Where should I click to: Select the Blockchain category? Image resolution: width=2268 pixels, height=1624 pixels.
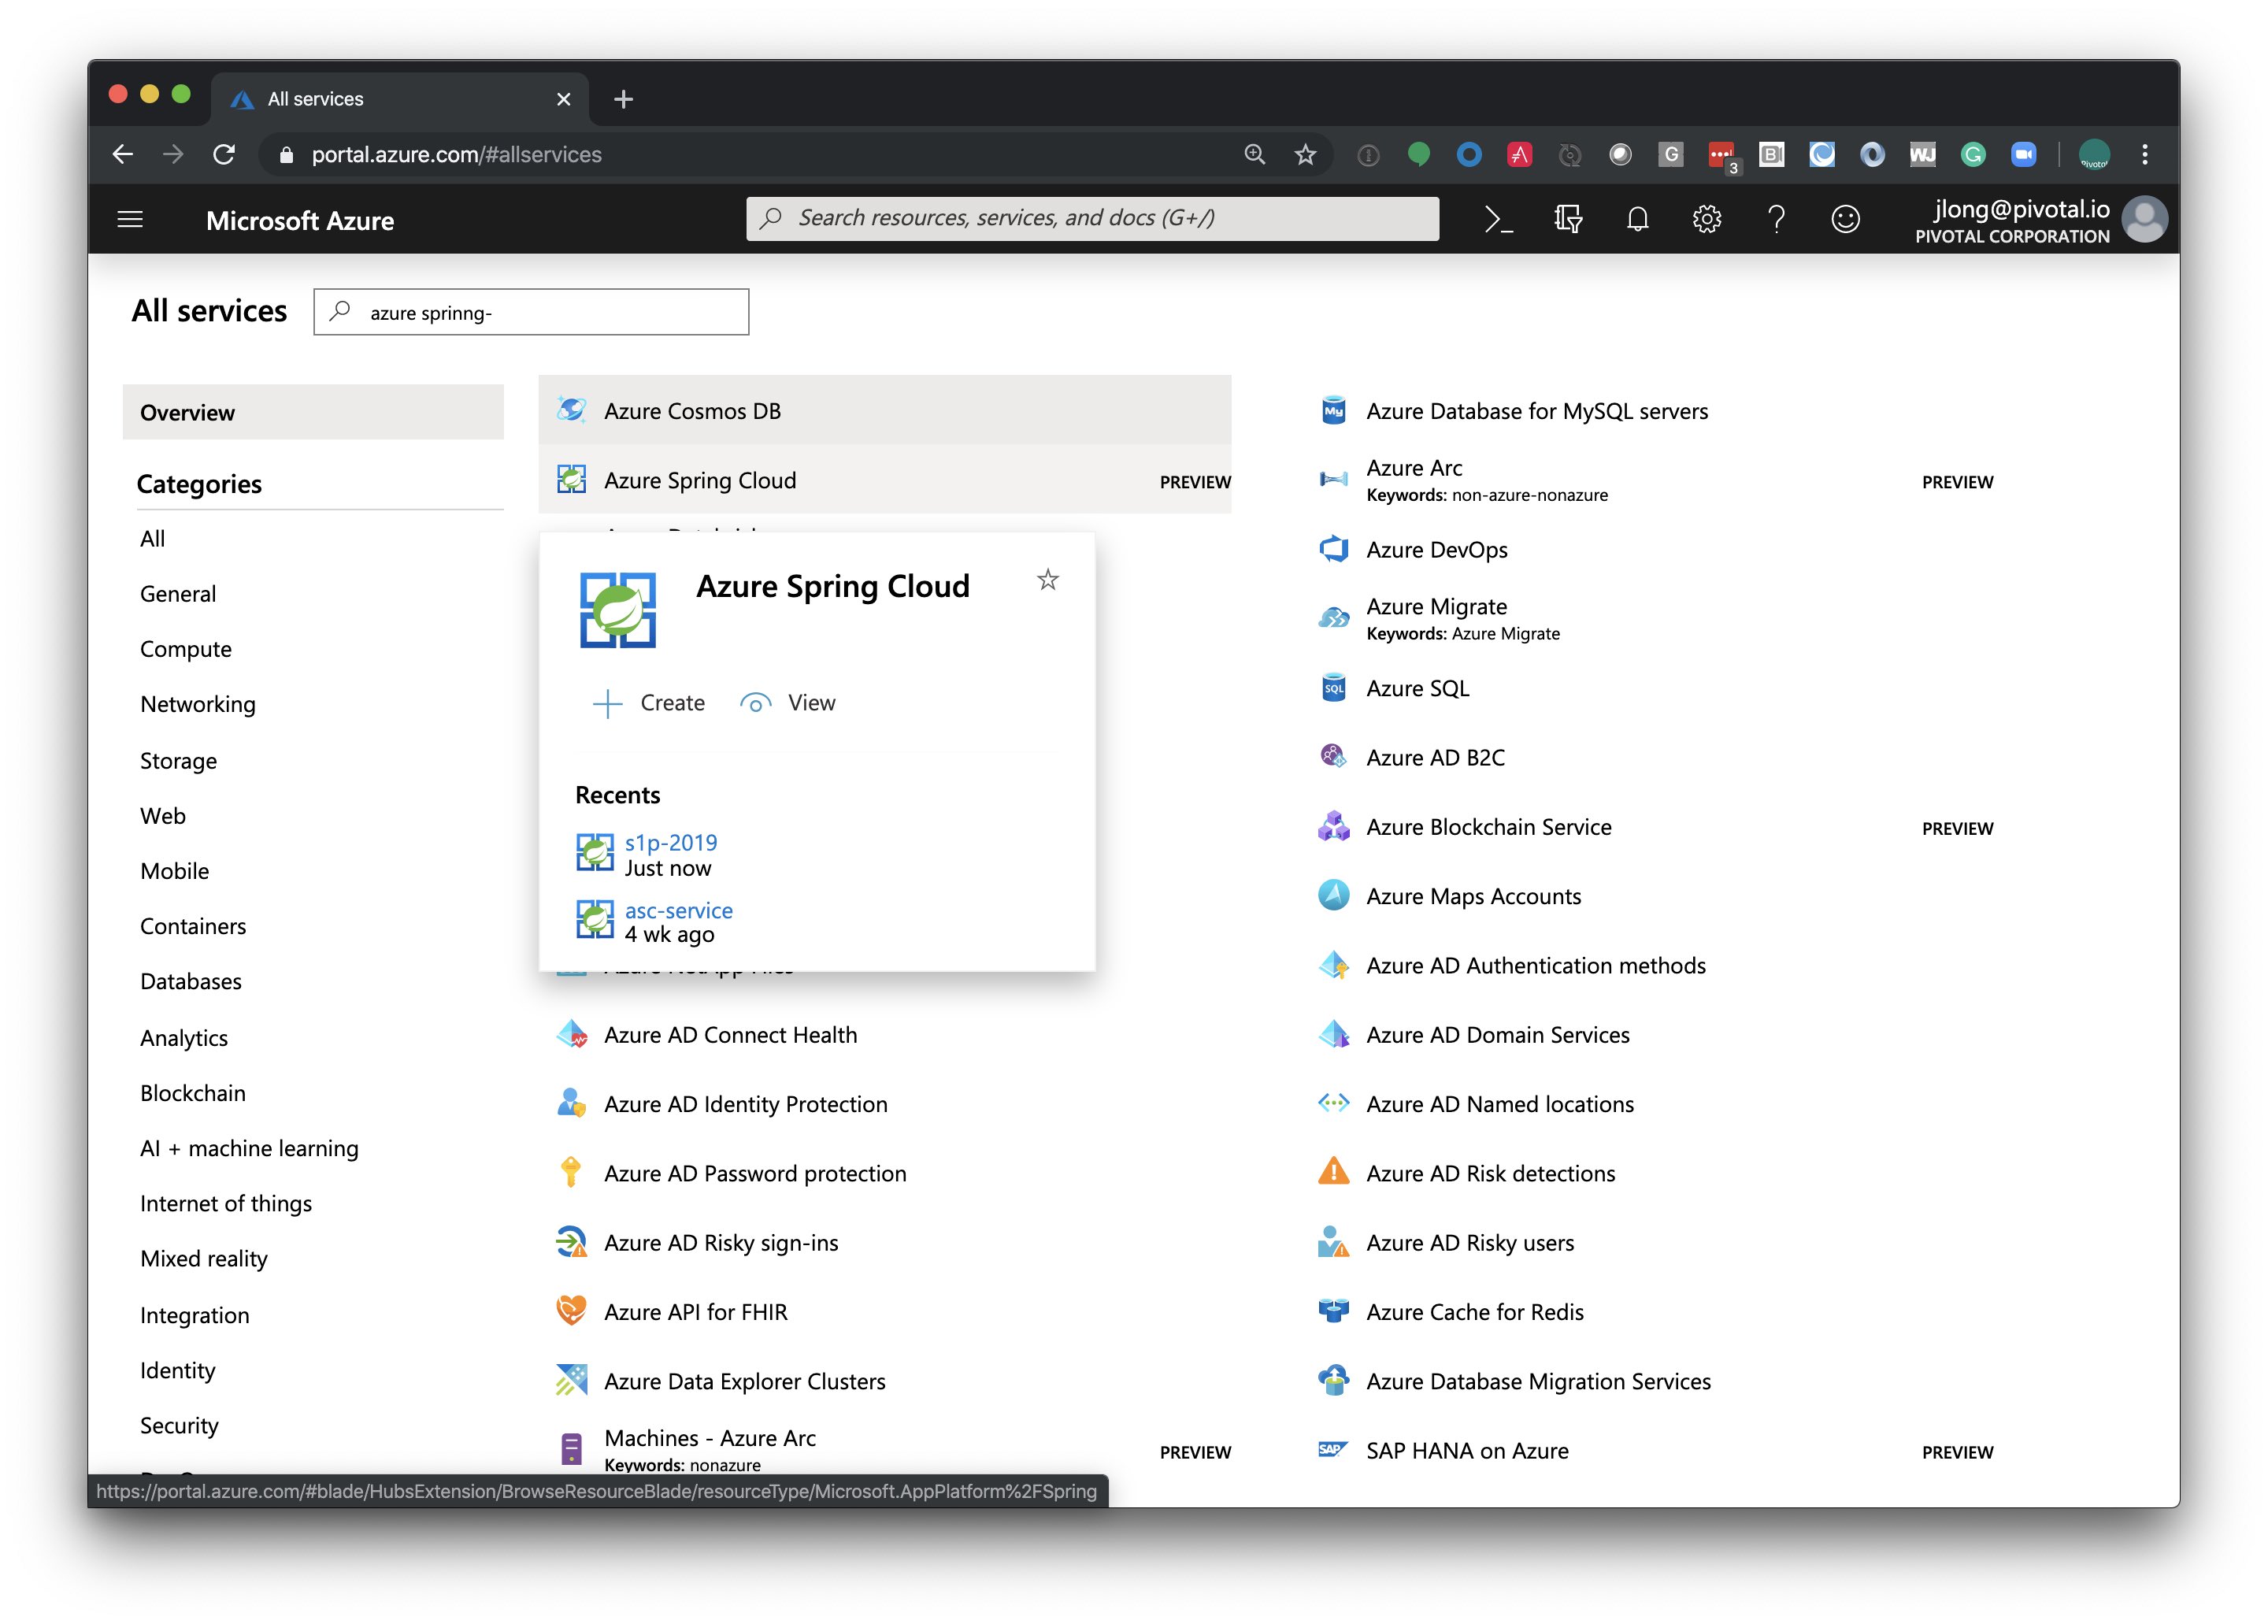(193, 1093)
